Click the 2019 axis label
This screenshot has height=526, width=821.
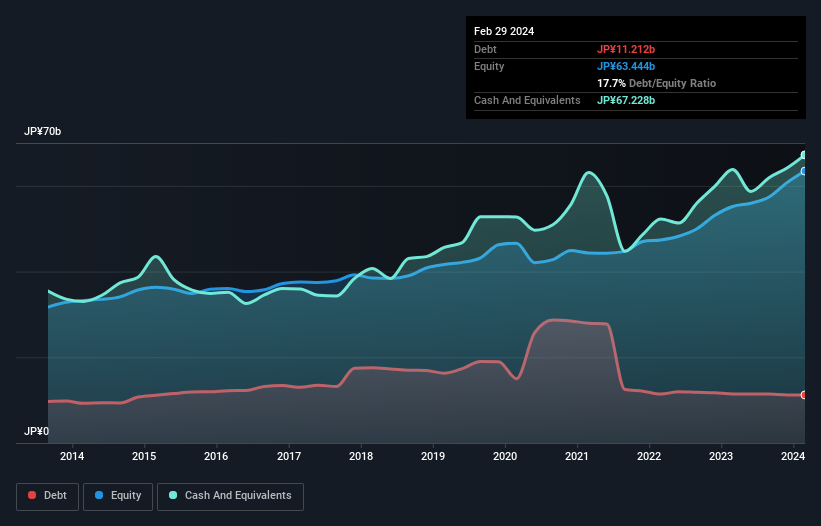[433, 456]
